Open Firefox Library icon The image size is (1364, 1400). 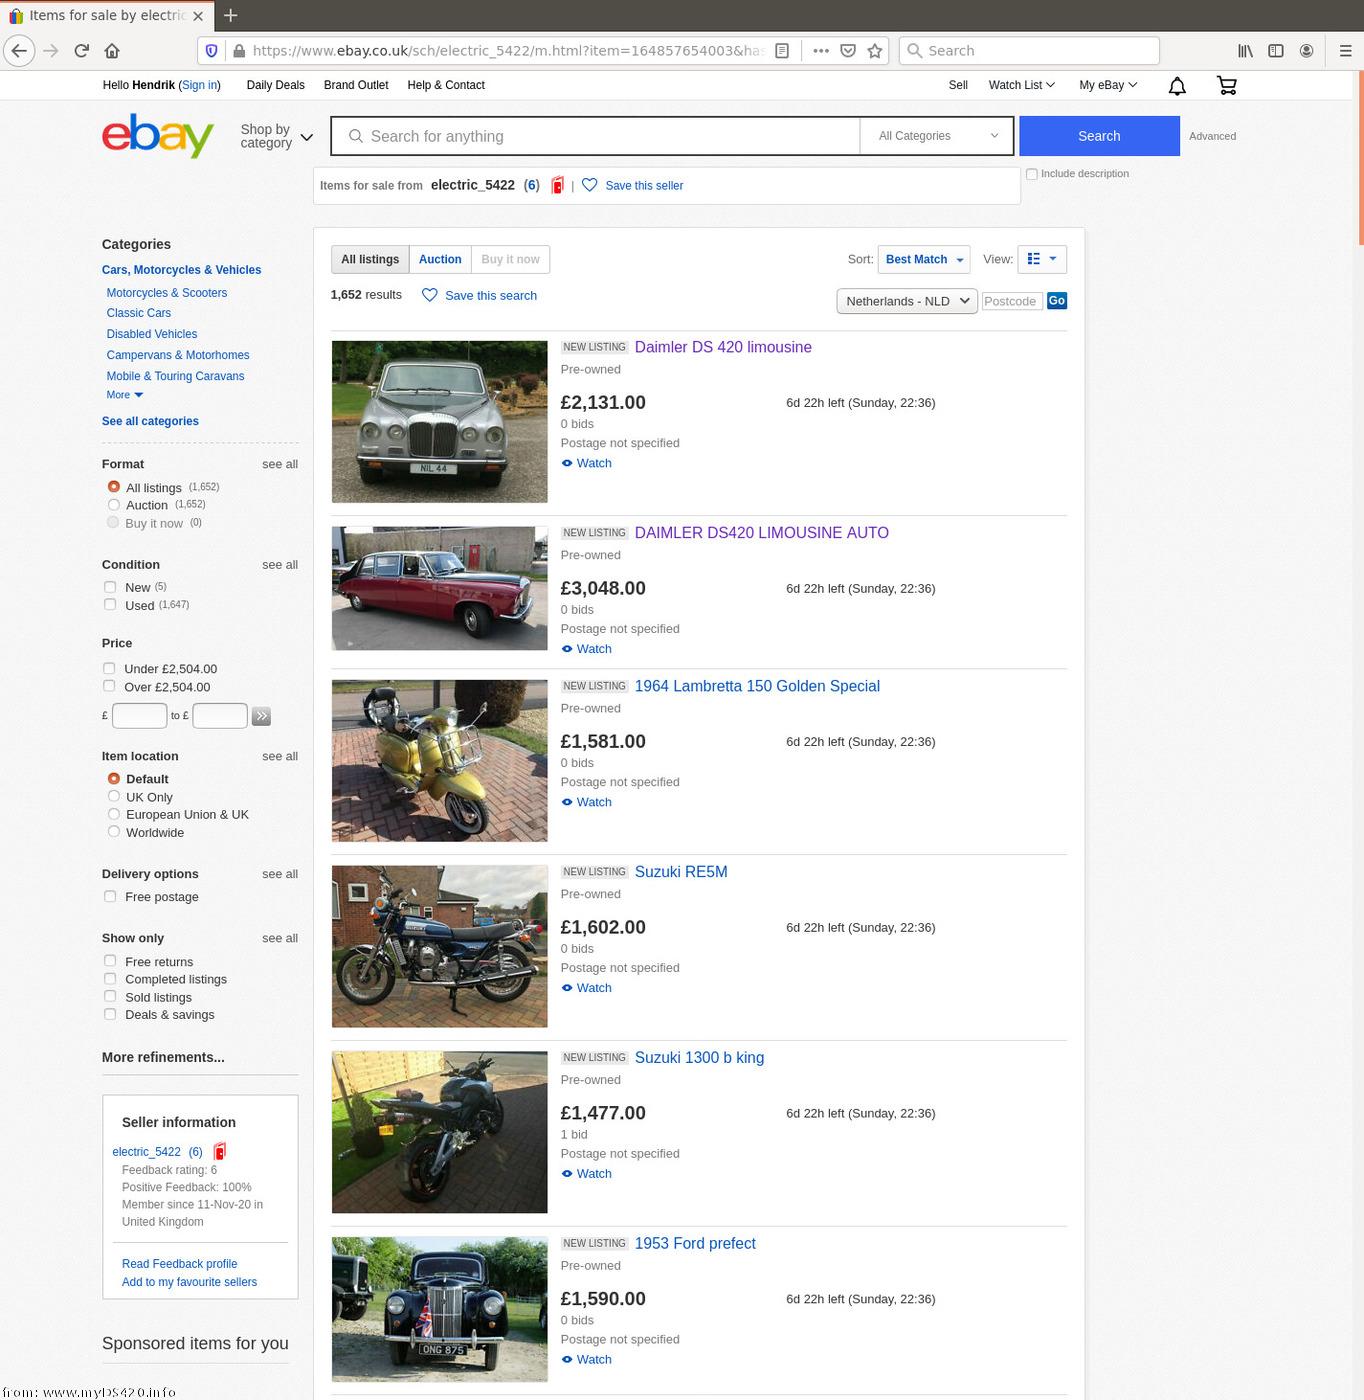[1245, 51]
